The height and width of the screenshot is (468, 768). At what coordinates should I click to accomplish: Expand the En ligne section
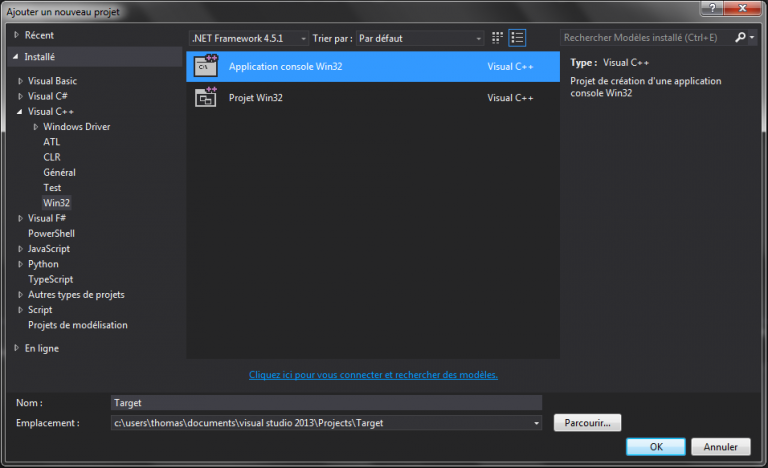pos(16,348)
